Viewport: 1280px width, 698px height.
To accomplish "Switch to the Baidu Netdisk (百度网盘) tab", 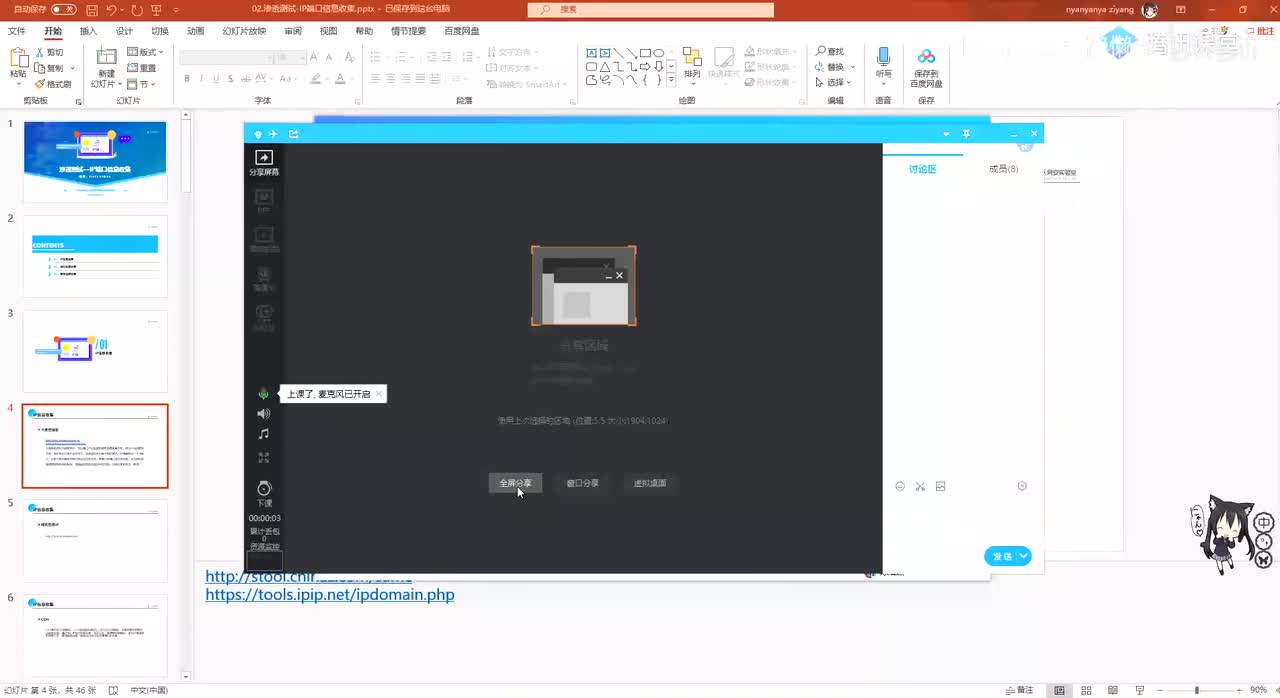I will 461,31.
